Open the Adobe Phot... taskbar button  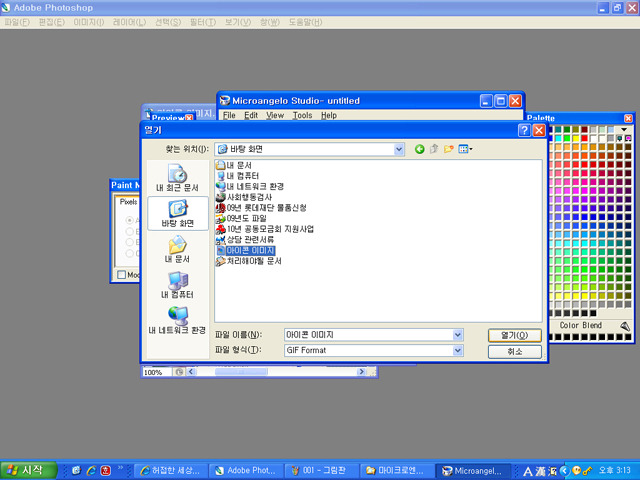pos(247,471)
